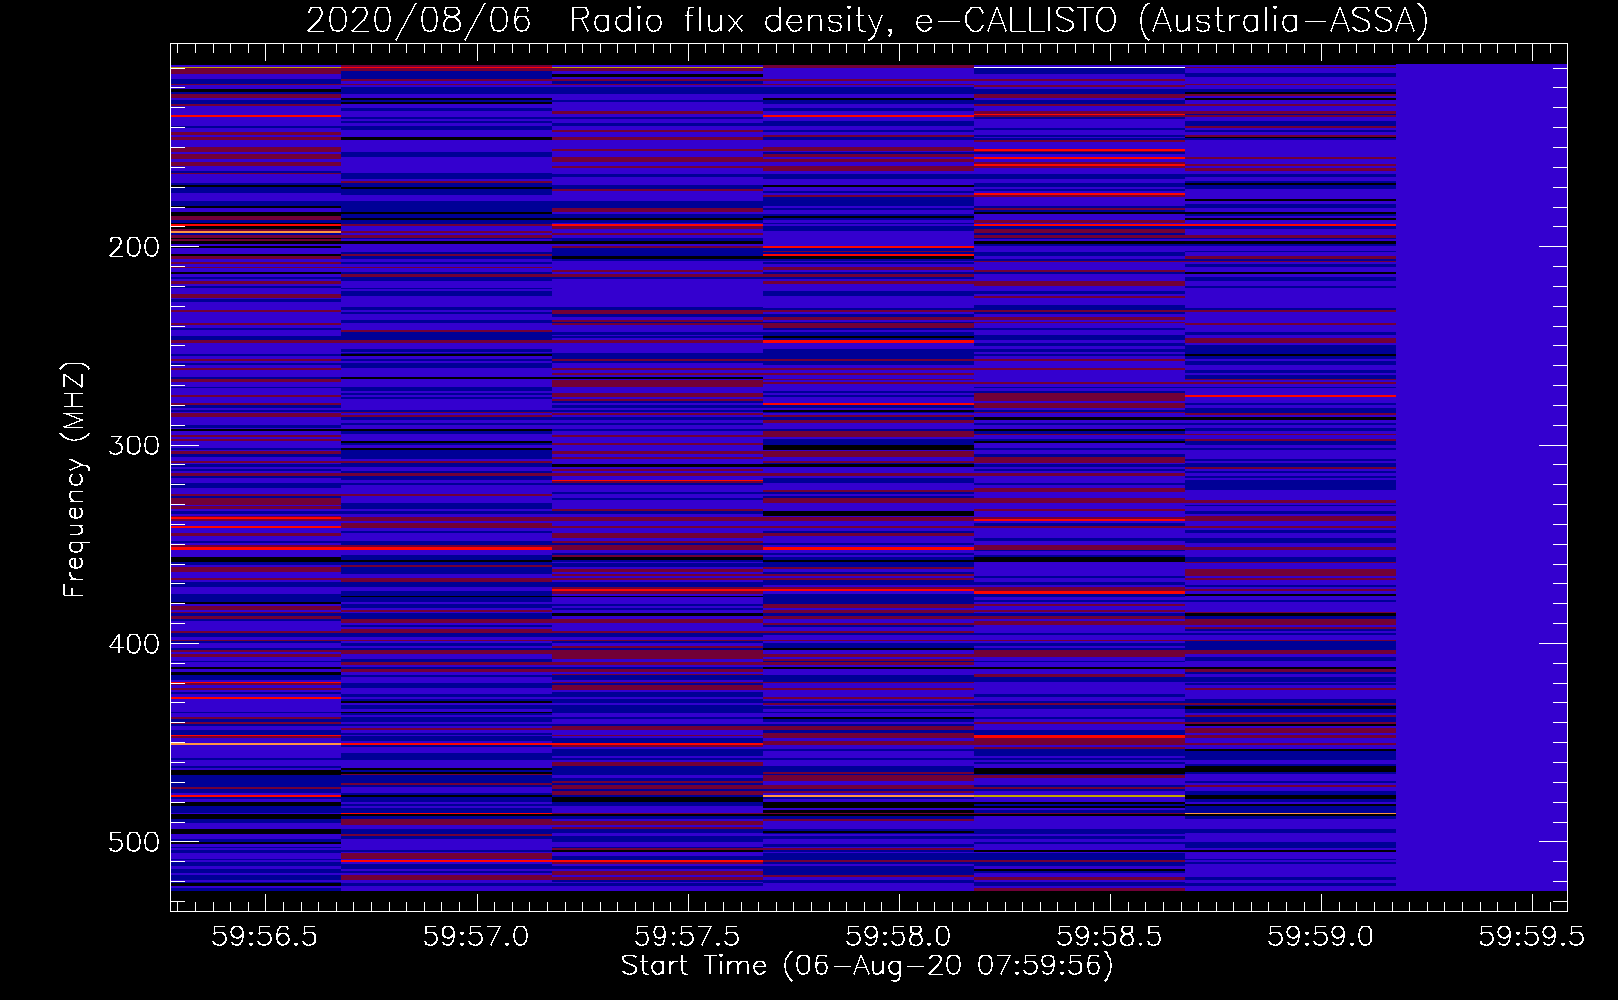Image resolution: width=1618 pixels, height=1000 pixels.
Task: Click the 'Frequency (MHZ)' axis label
Action: point(75,480)
